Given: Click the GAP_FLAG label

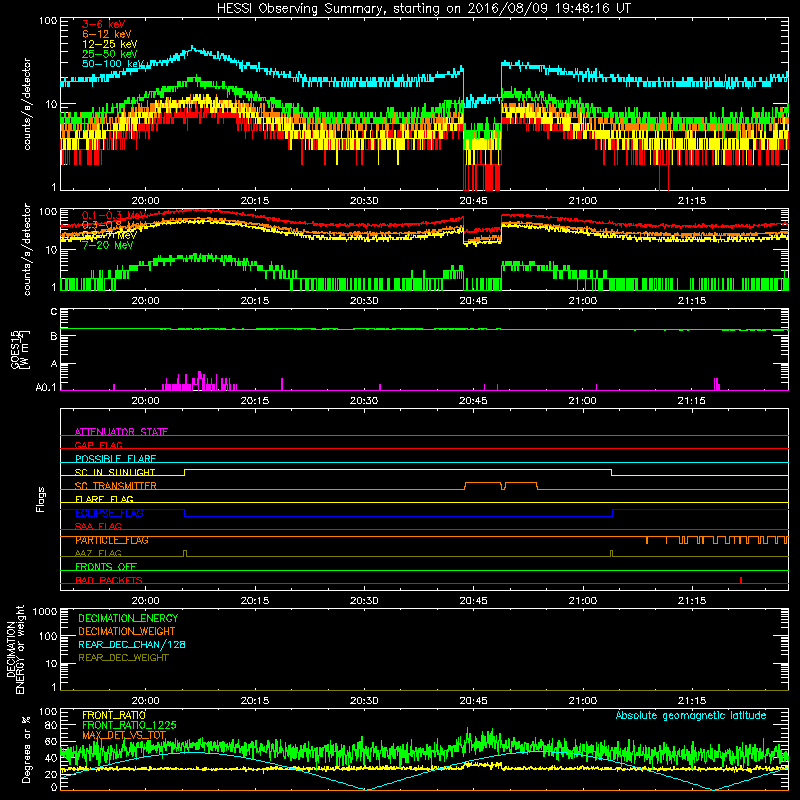Looking at the screenshot, I should (98, 445).
